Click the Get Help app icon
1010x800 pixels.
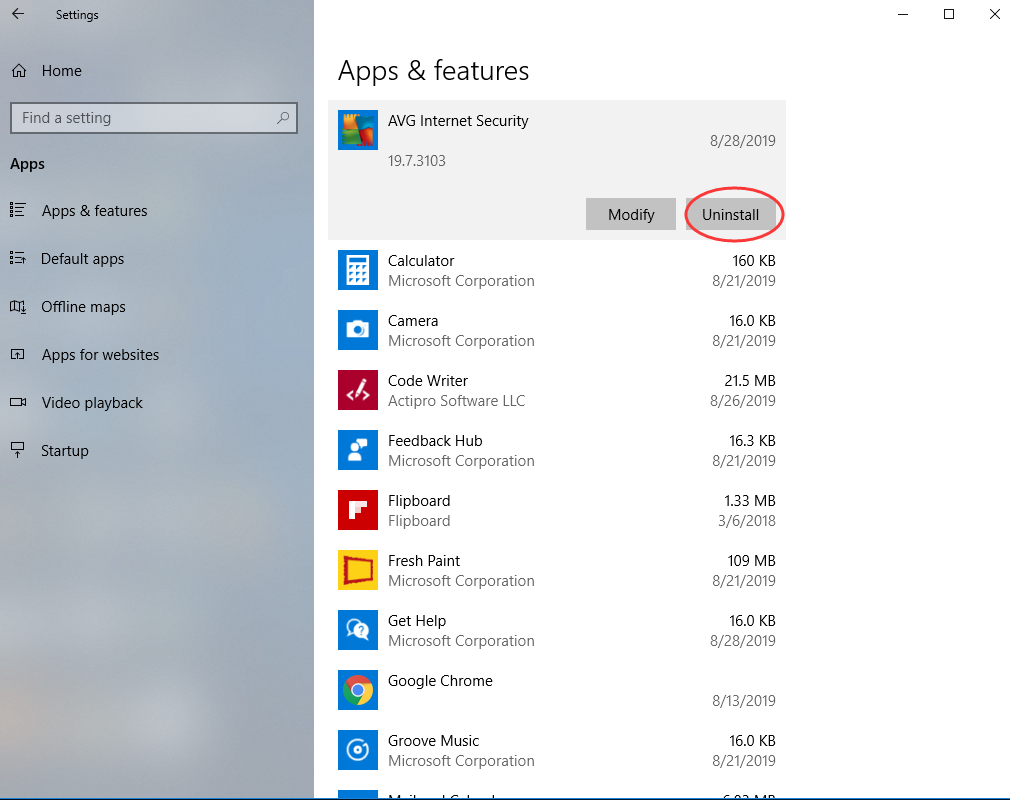pyautogui.click(x=357, y=630)
